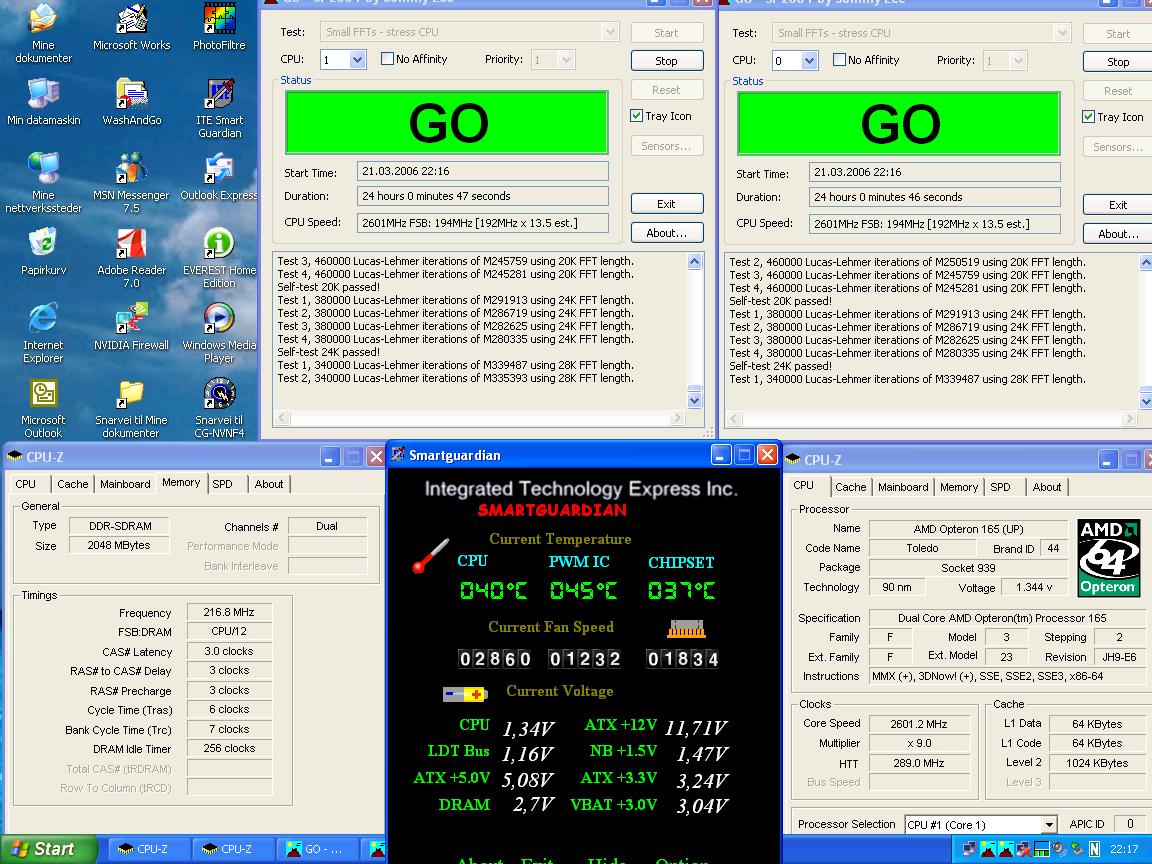This screenshot has height=864, width=1152.
Task: Open Test dropdown in right stress window
Action: pos(1062,33)
